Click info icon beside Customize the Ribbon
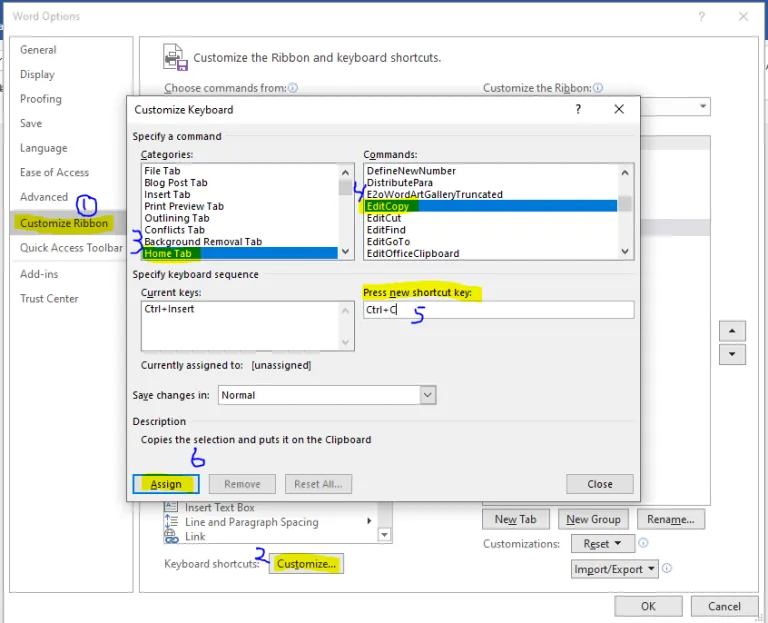Image resolution: width=768 pixels, height=623 pixels. (598, 88)
